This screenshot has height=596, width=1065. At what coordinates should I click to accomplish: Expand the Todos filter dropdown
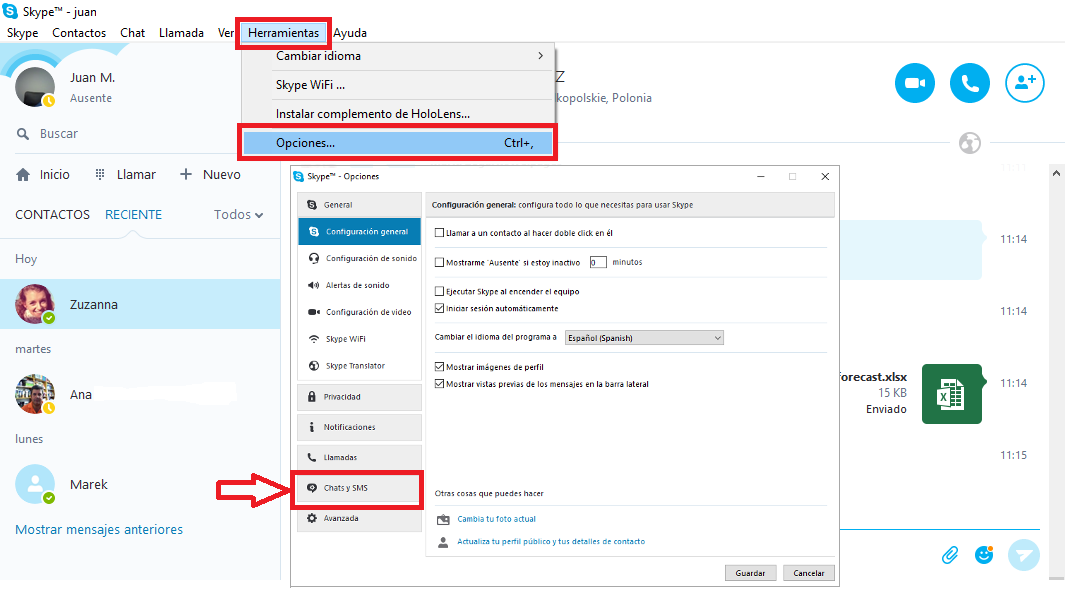click(238, 215)
